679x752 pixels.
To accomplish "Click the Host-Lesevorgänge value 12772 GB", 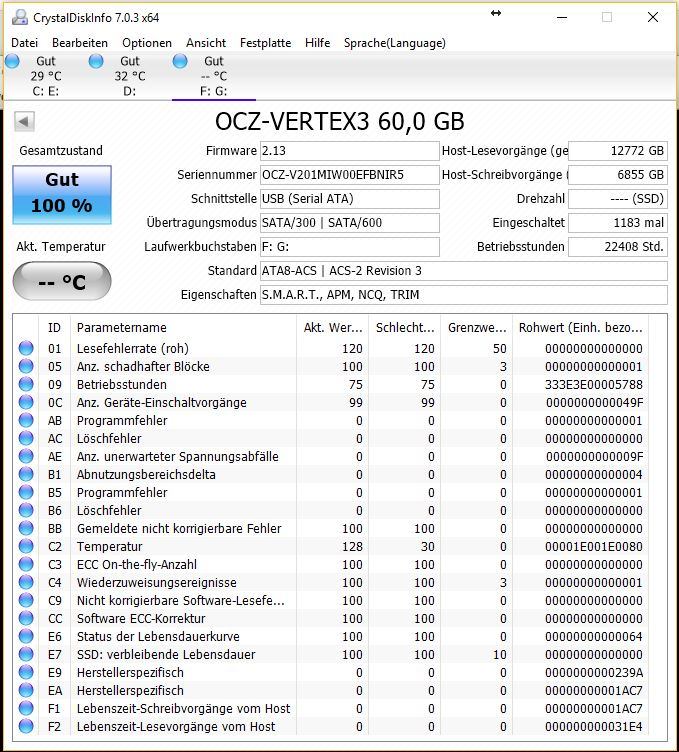I will pos(618,151).
